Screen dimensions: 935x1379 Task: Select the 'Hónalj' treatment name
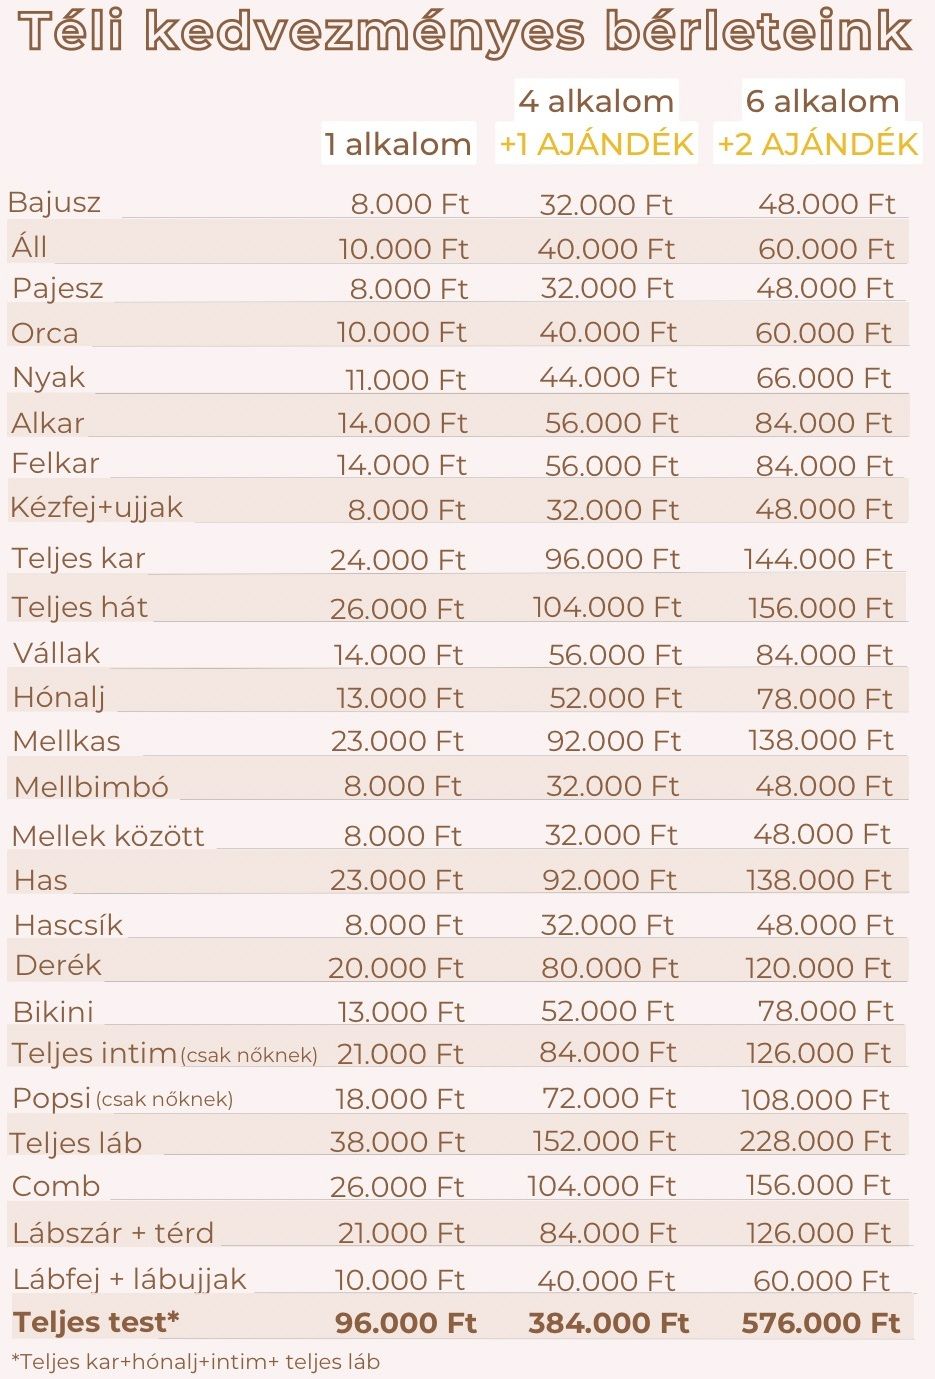[x=59, y=697]
